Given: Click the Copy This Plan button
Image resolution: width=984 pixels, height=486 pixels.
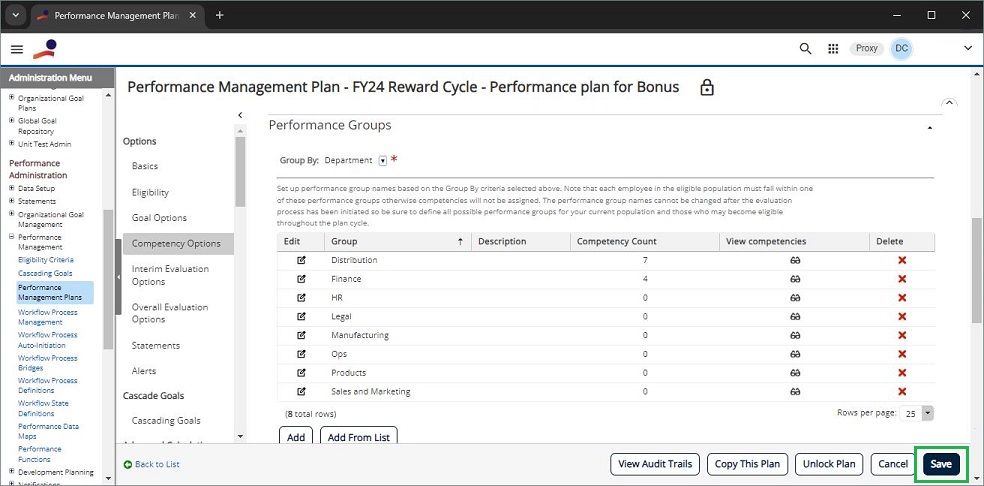Looking at the screenshot, I should (x=747, y=464).
